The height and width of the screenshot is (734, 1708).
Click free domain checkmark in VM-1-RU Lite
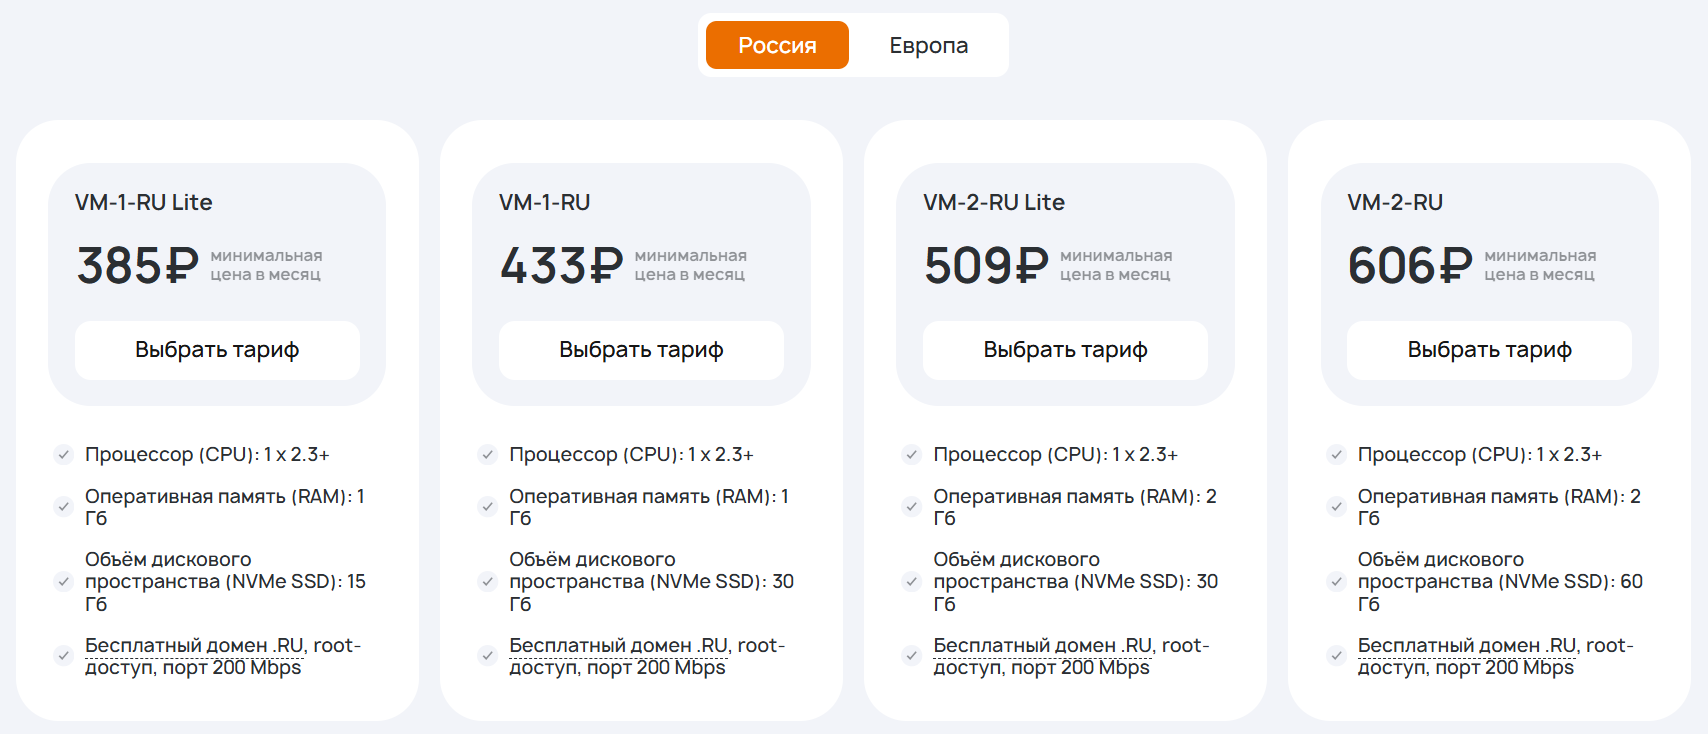pos(64,656)
